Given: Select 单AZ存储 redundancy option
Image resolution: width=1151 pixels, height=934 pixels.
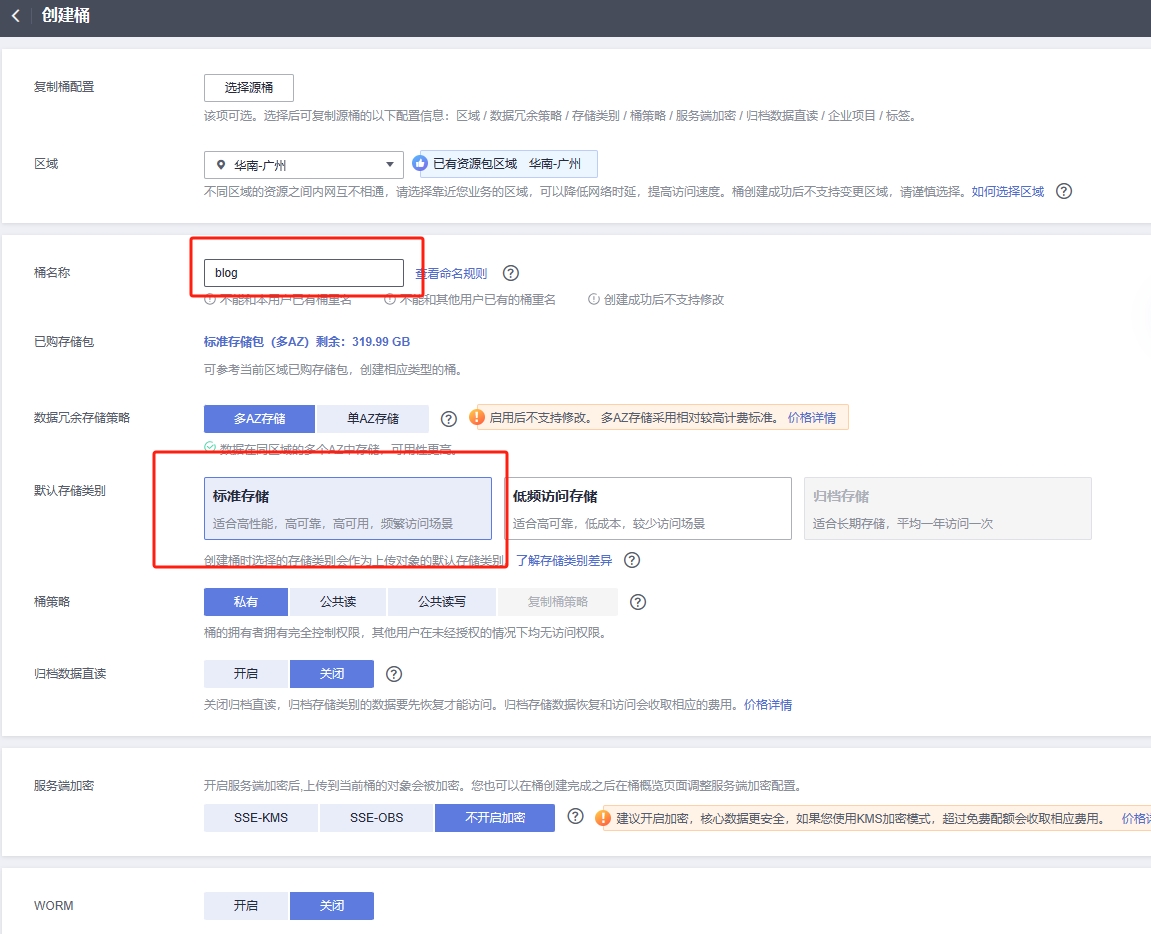Looking at the screenshot, I should pyautogui.click(x=373, y=418).
